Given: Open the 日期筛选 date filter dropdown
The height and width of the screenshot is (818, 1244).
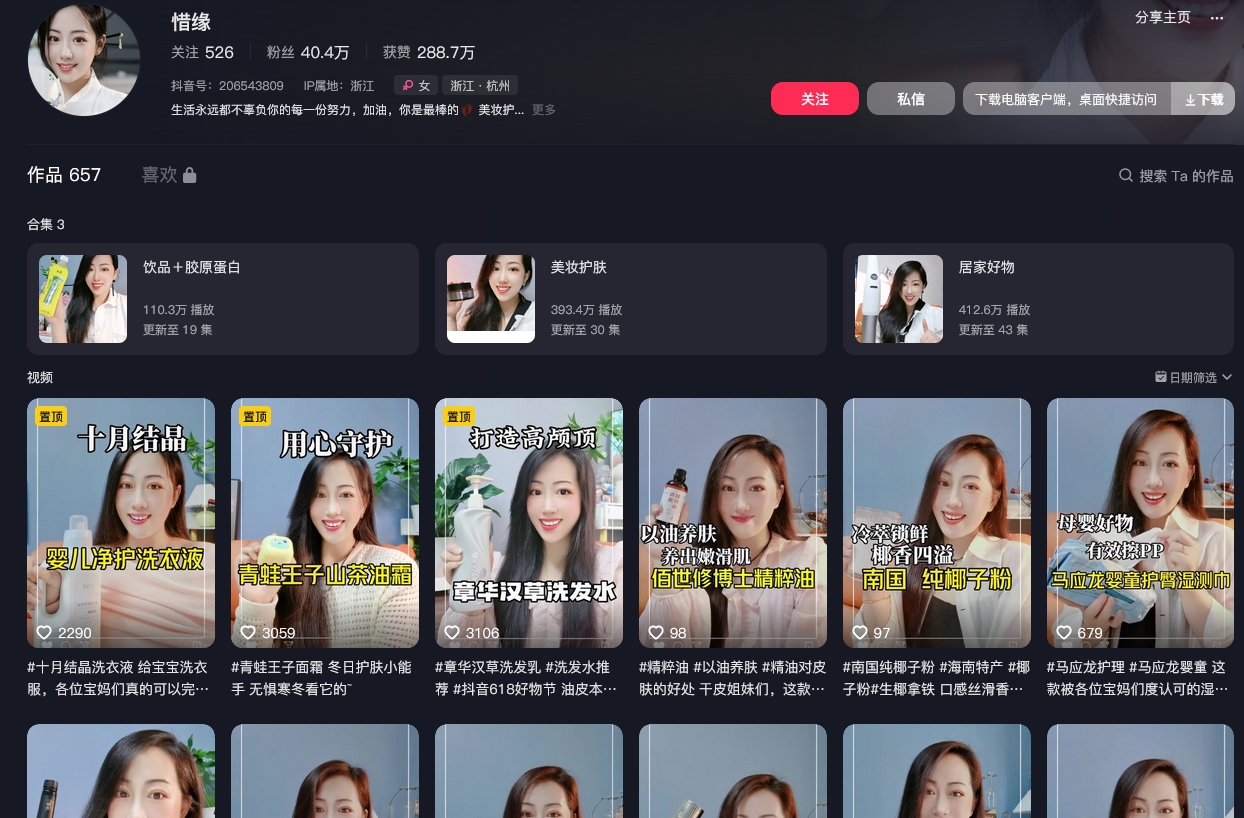Looking at the screenshot, I should [1193, 377].
